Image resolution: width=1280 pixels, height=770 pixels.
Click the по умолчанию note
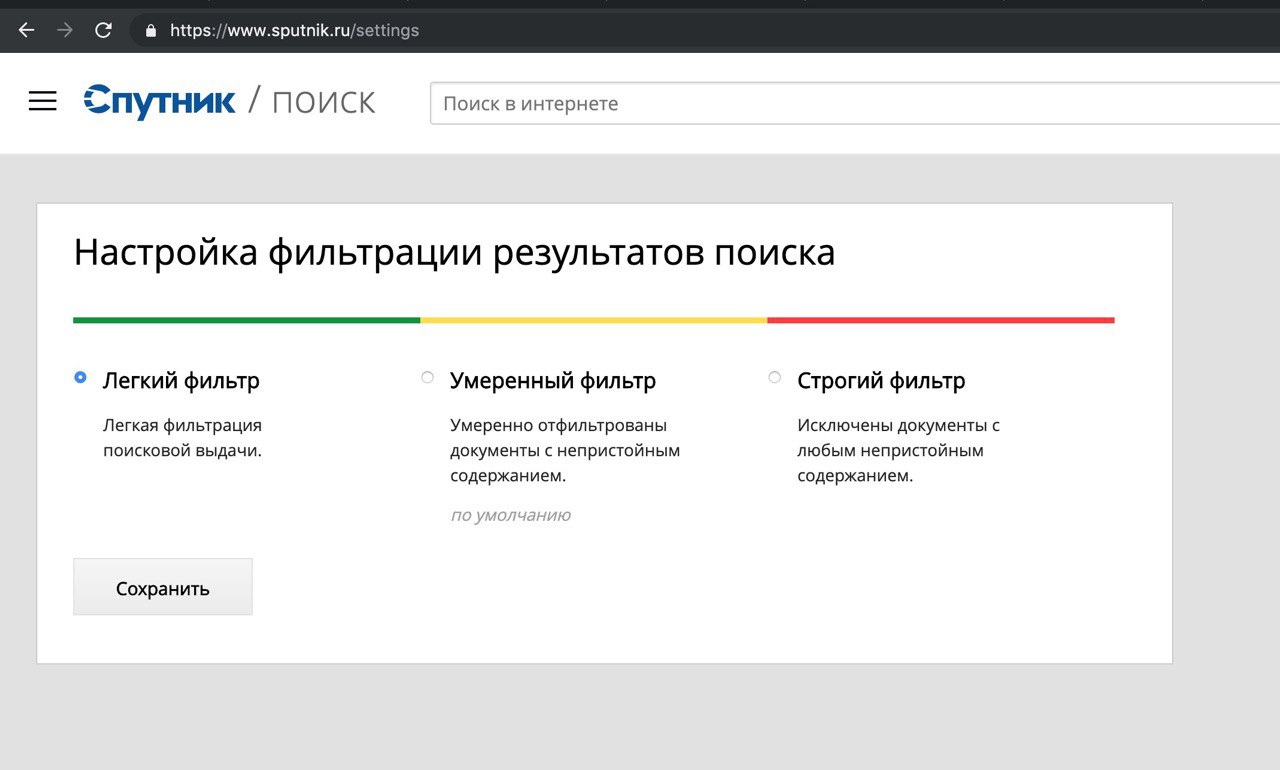[x=510, y=516]
